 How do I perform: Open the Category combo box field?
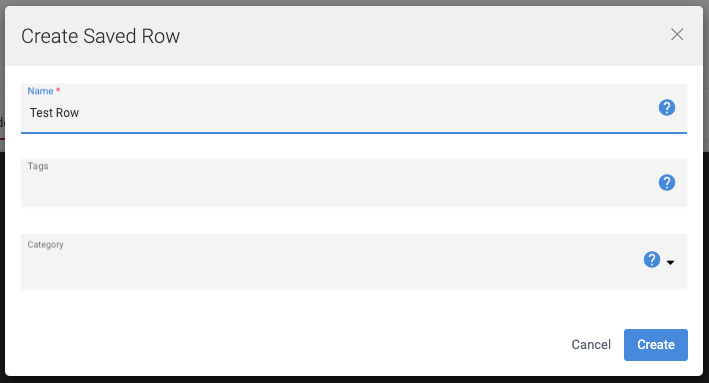[x=354, y=261]
